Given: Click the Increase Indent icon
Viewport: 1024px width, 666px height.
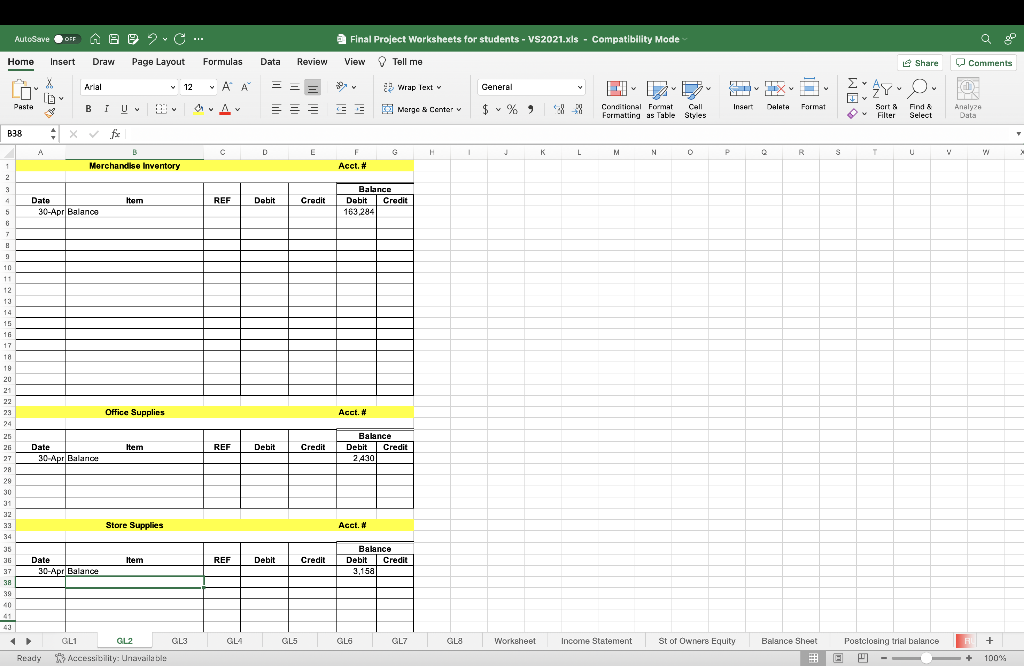Looking at the screenshot, I should (359, 109).
